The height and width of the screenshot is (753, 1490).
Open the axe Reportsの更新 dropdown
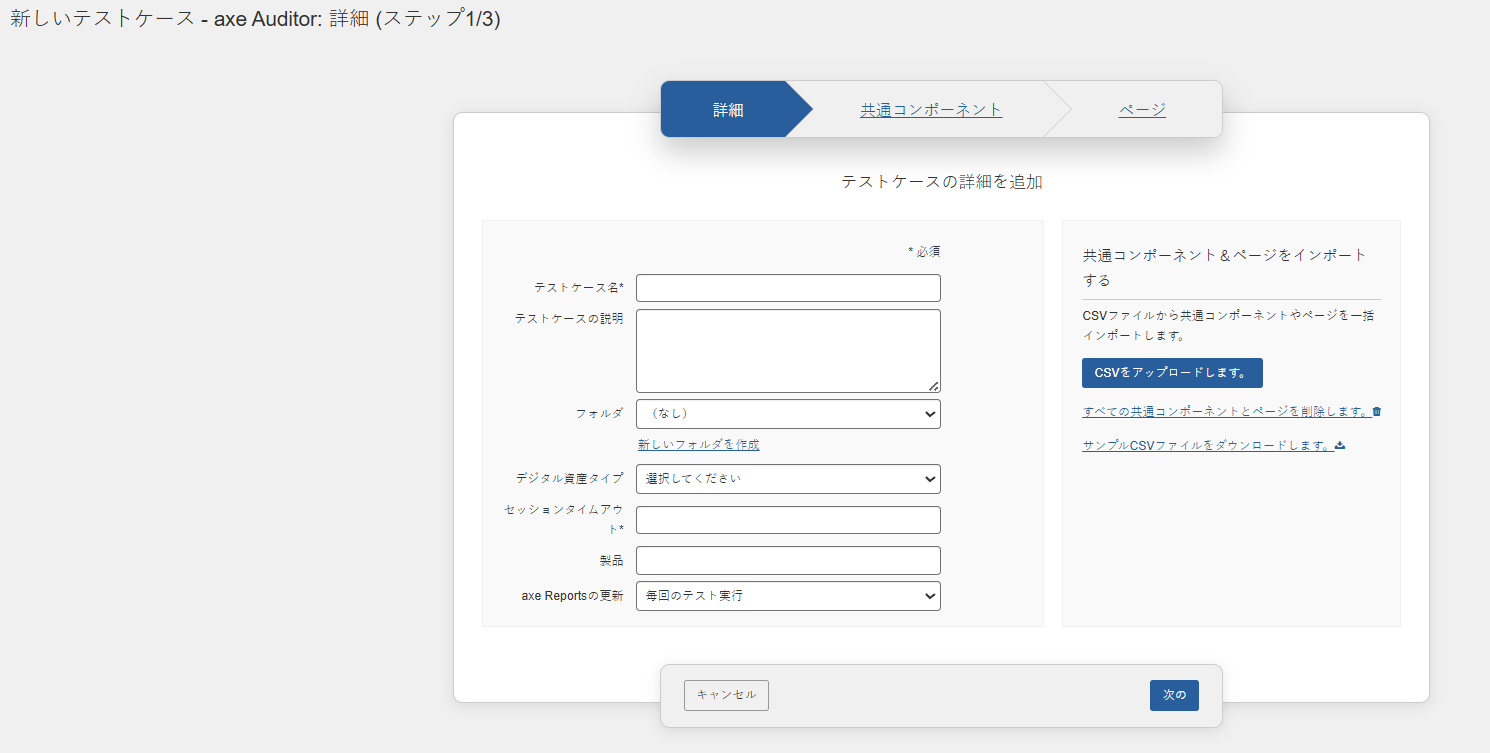pyautogui.click(x=788, y=596)
